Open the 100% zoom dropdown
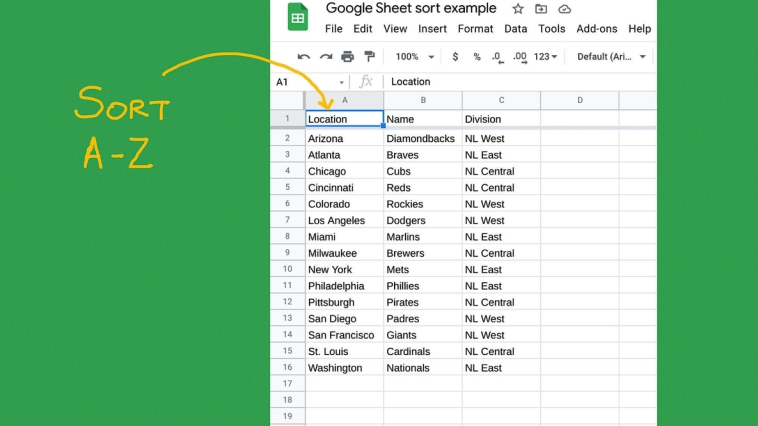 coord(413,57)
